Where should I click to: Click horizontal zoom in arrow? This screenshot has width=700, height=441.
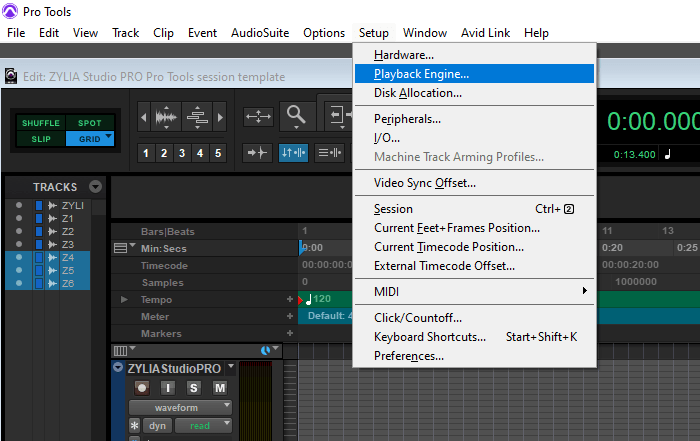click(x=220, y=117)
